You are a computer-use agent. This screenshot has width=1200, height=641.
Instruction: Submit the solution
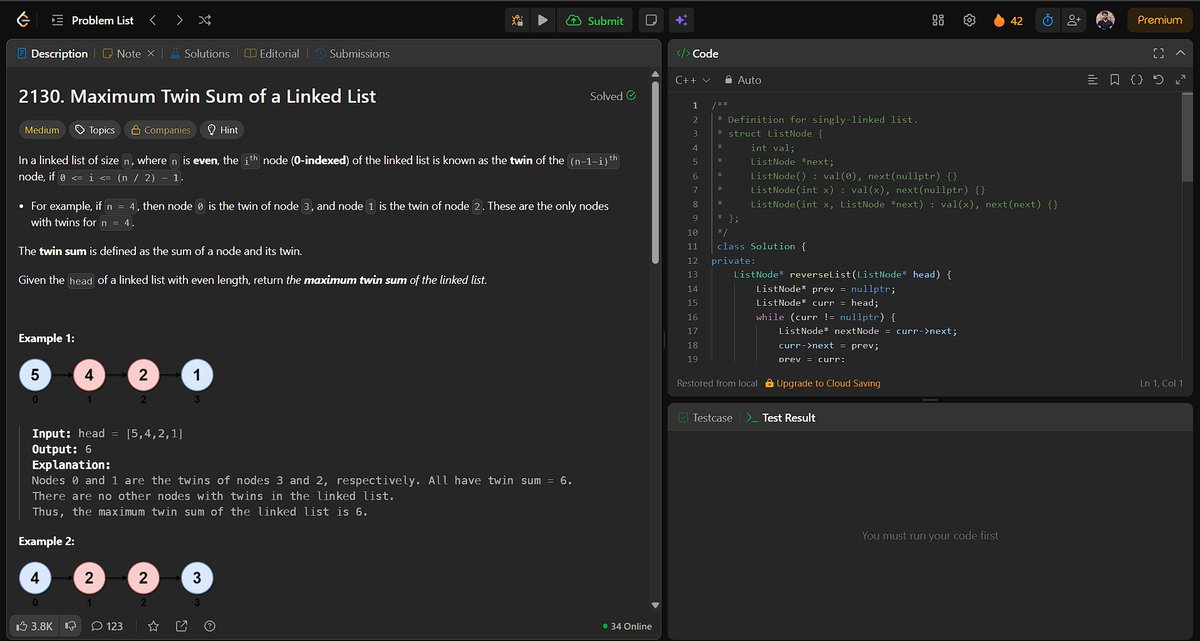click(595, 20)
